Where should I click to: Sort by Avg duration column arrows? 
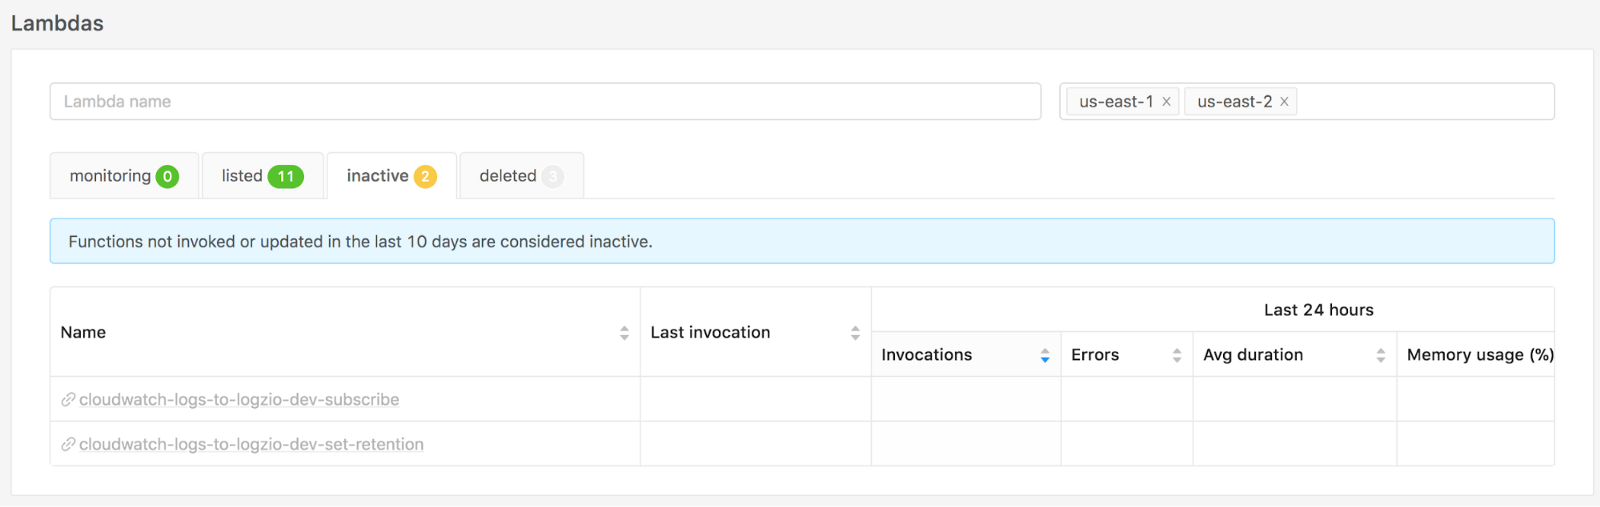[1381, 356]
